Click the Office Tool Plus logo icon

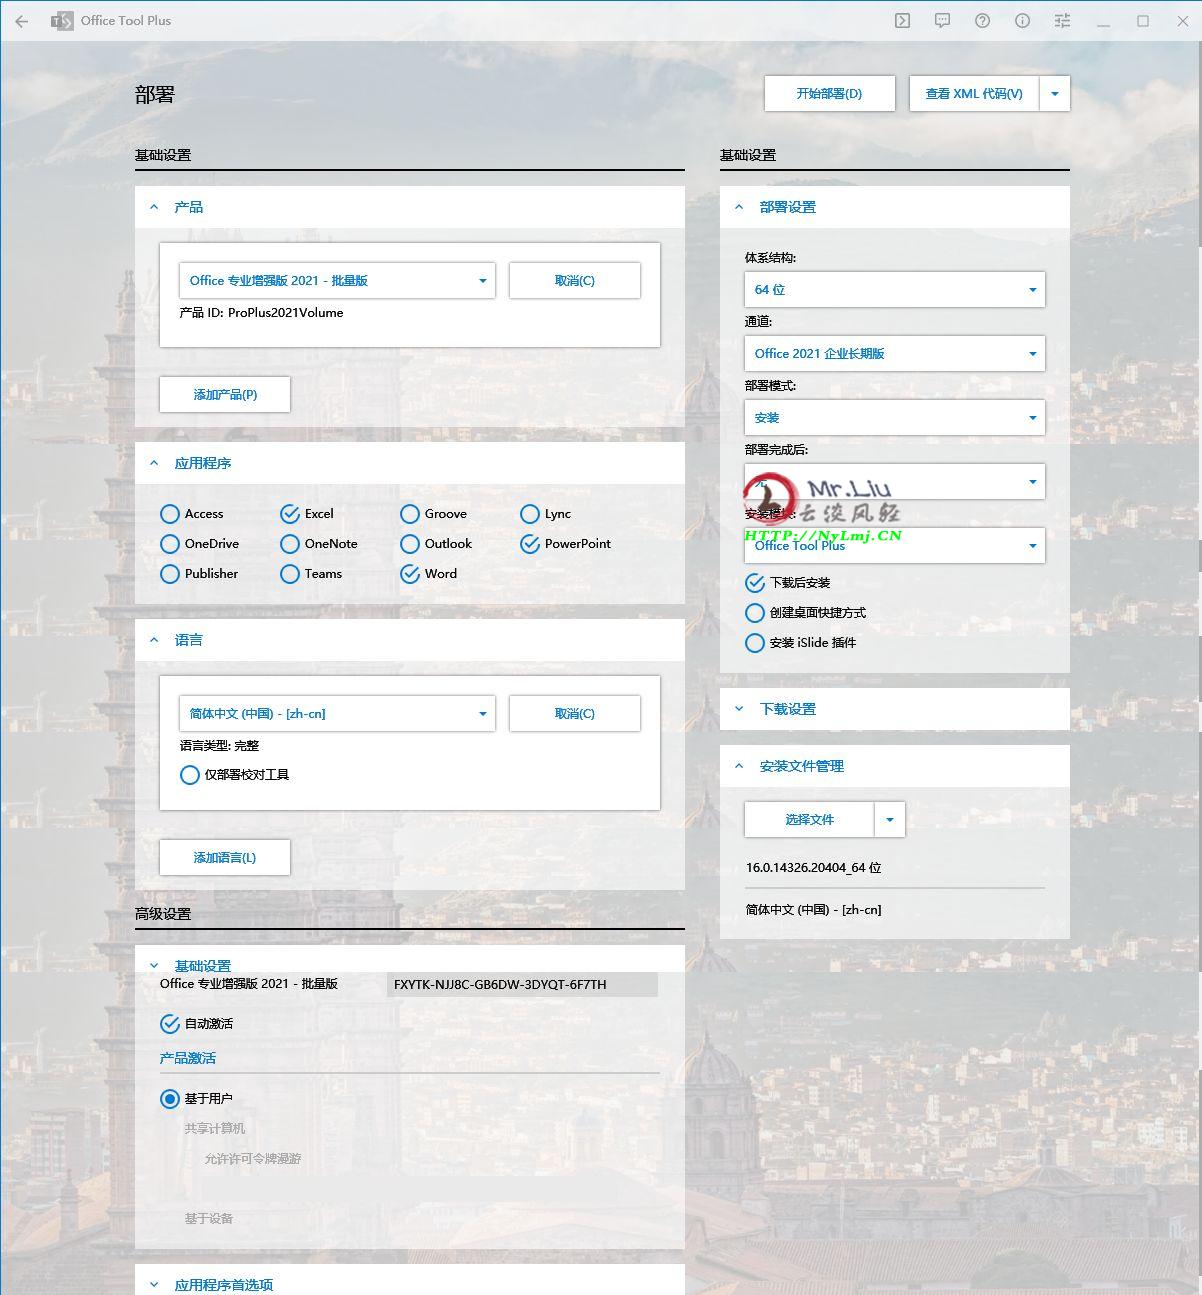point(62,21)
